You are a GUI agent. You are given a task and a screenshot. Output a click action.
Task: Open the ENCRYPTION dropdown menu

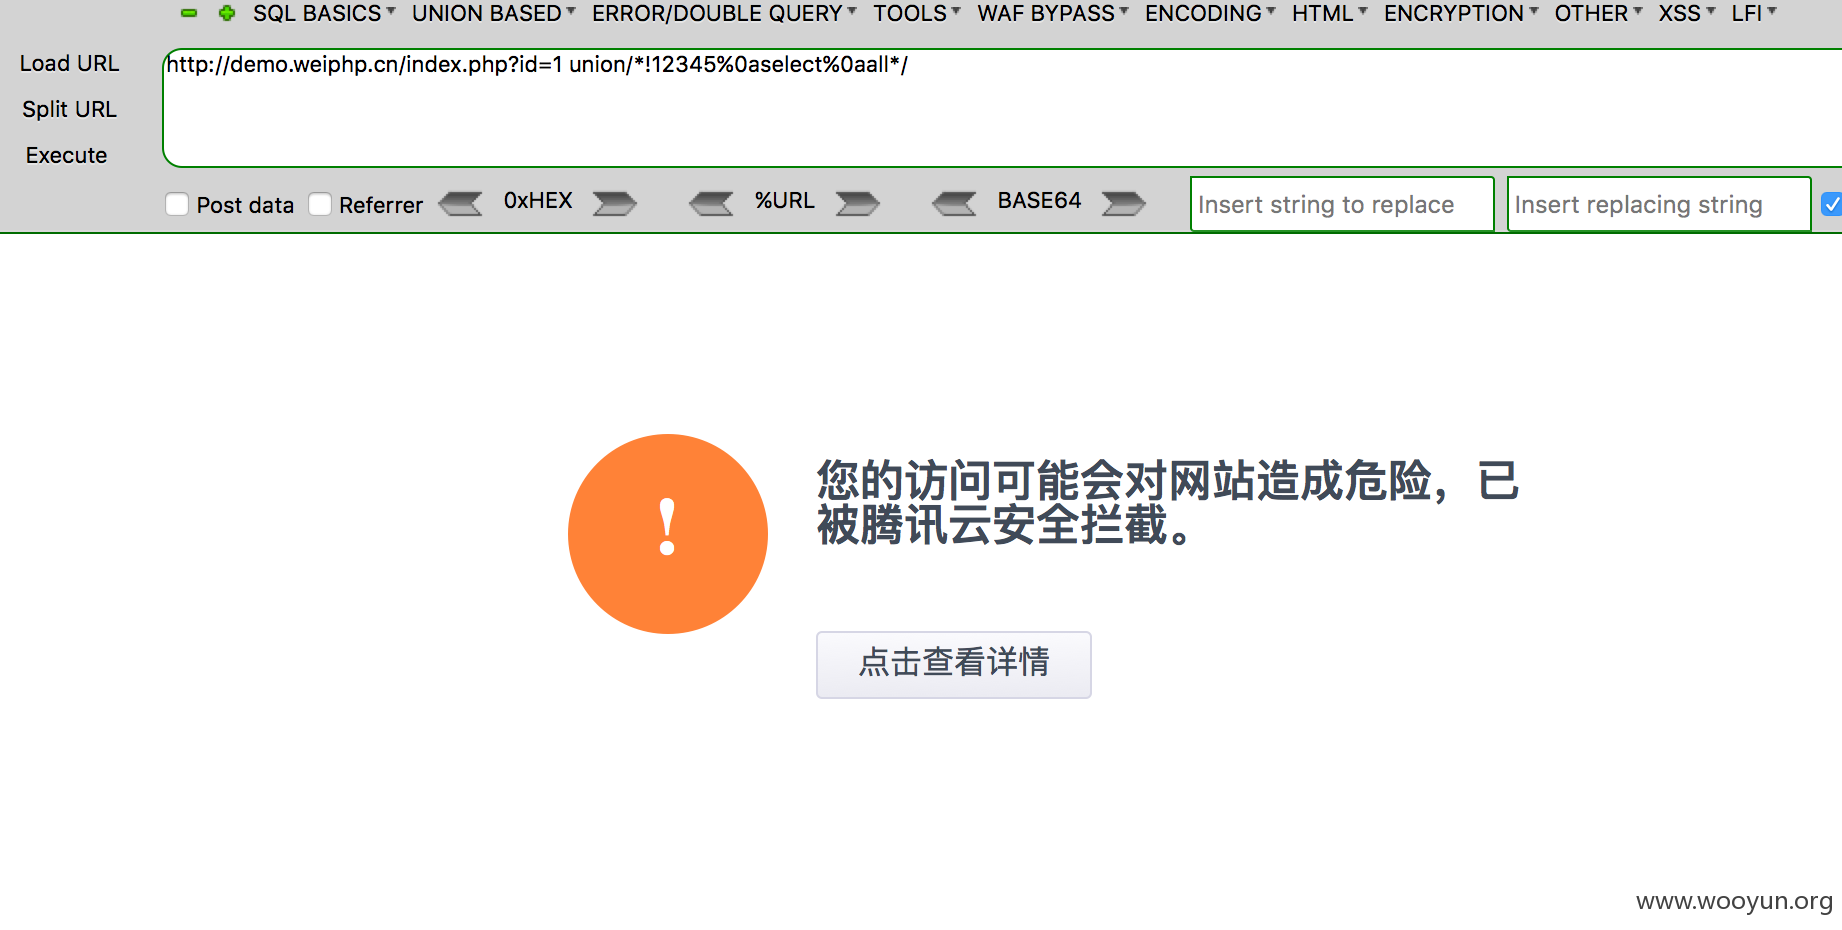(x=1461, y=13)
